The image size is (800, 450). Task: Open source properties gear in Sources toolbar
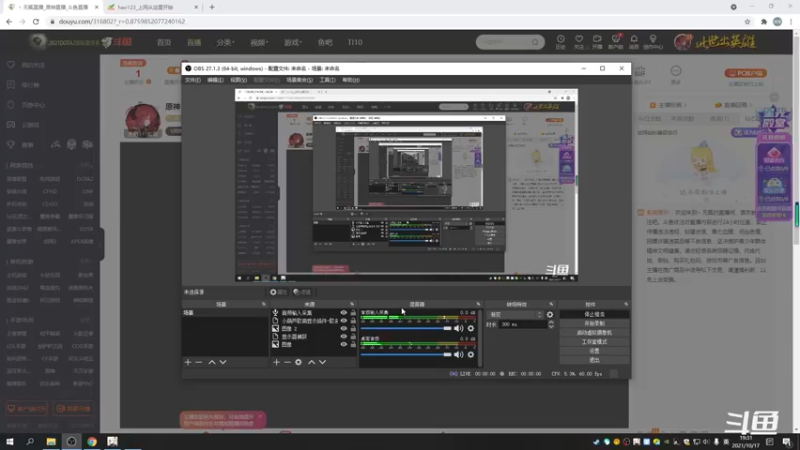tap(298, 362)
